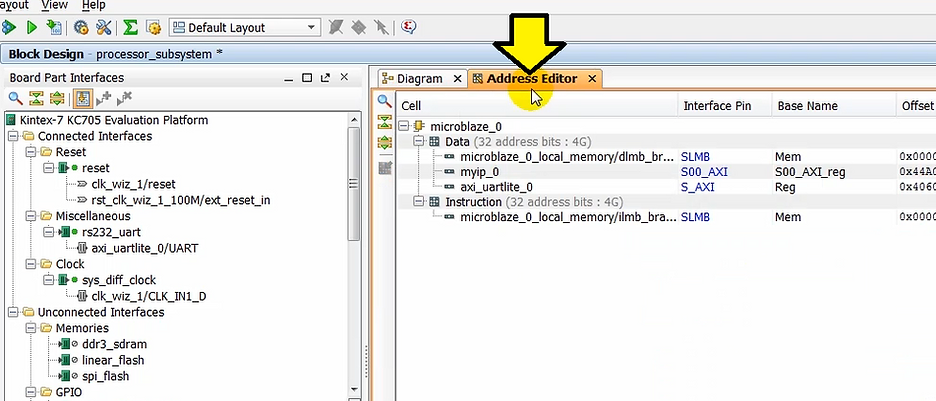The height and width of the screenshot is (401, 936).
Task: Open the View menu
Action: pyautogui.click(x=55, y=5)
